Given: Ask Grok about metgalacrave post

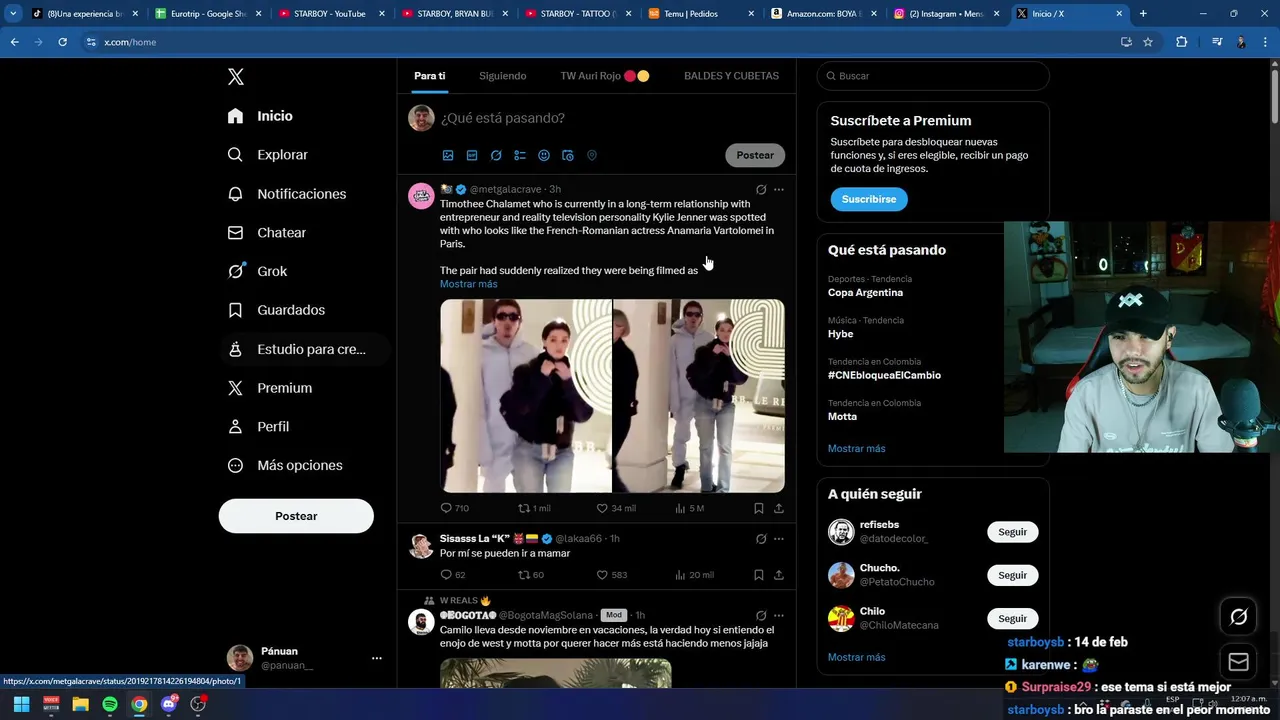Looking at the screenshot, I should (761, 189).
